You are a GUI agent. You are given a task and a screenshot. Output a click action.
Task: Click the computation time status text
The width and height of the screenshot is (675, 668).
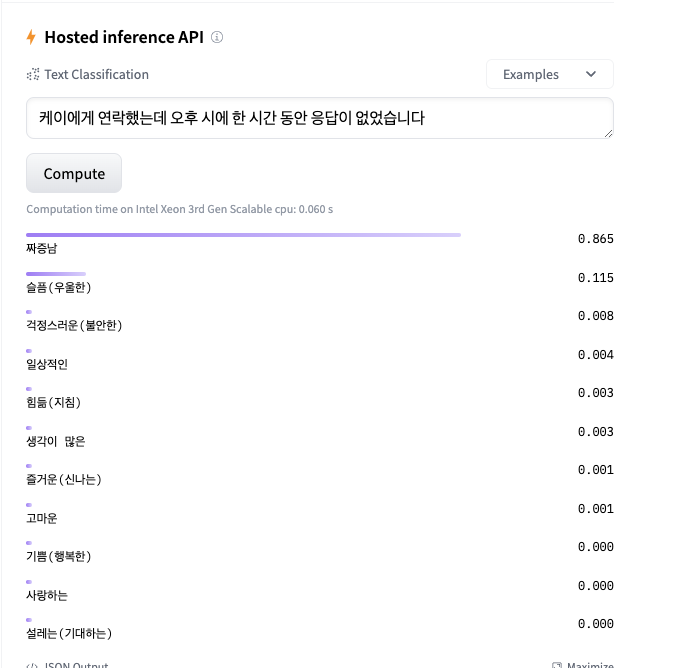click(180, 209)
